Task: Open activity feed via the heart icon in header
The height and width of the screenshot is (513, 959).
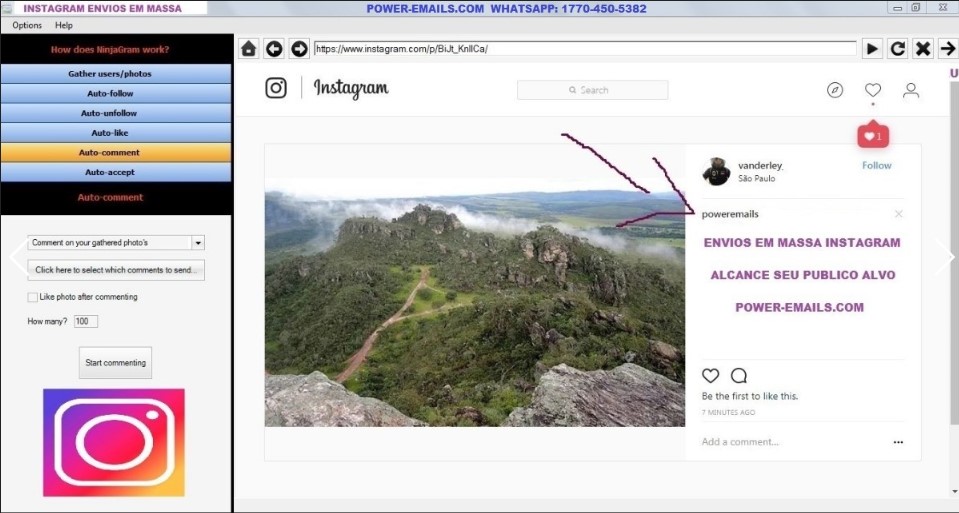Action: 873,90
